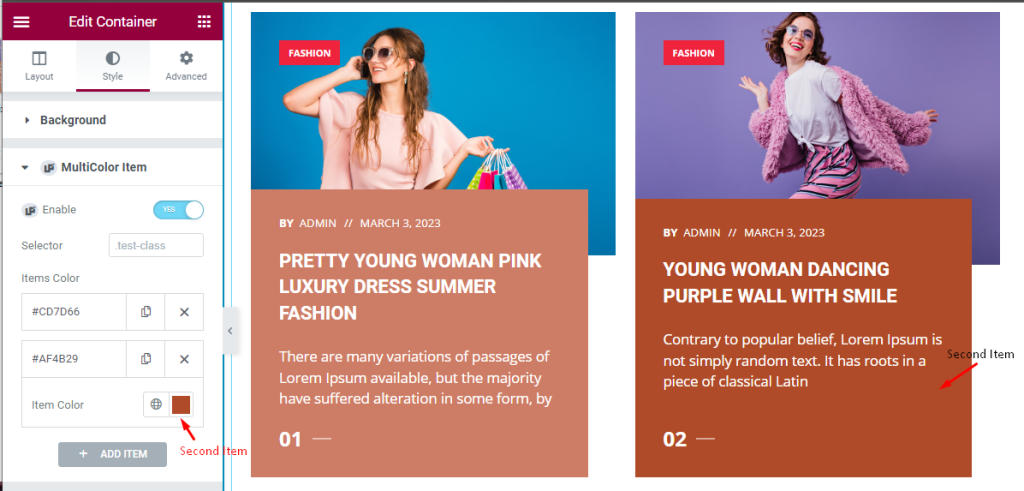Open global colors globe icon
The image size is (1024, 491).
[x=156, y=404]
